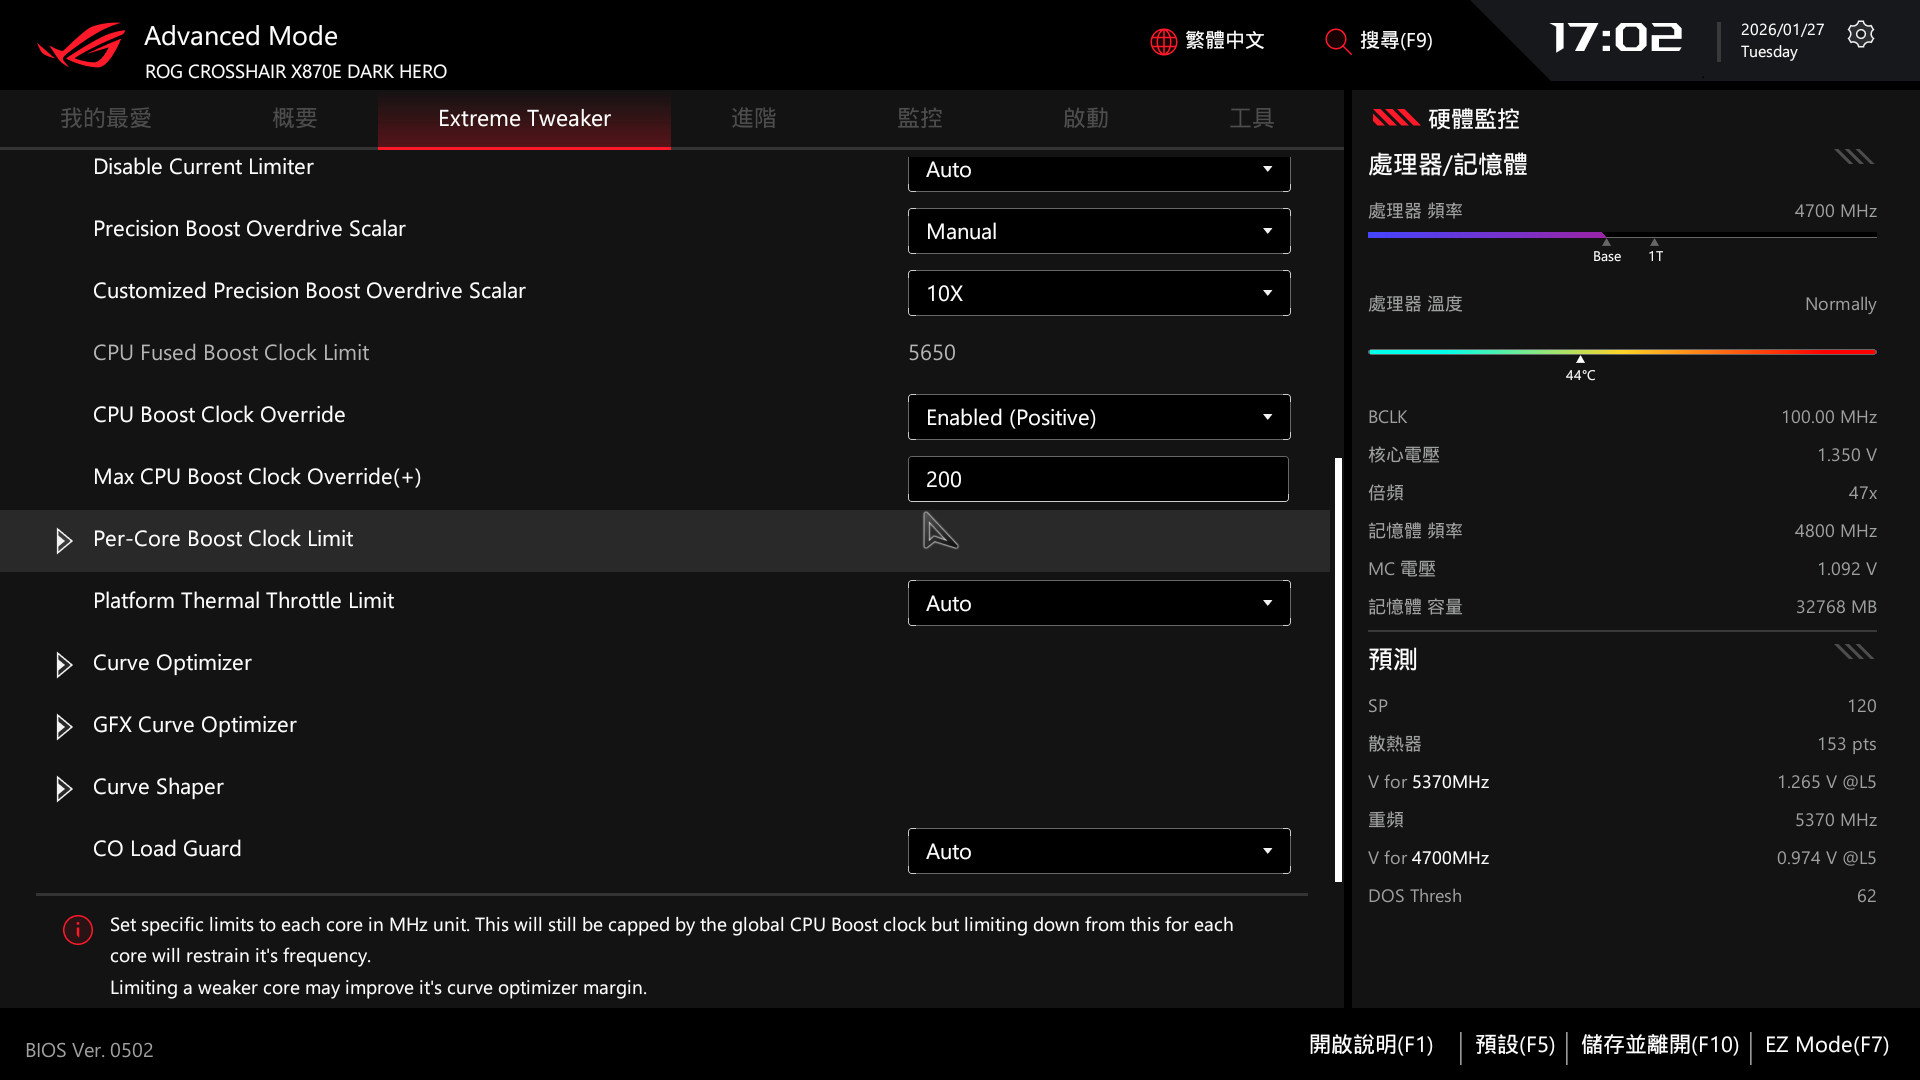The image size is (1920, 1080).
Task: Click the Max CPU Boost Clock Override field
Action: (1097, 479)
